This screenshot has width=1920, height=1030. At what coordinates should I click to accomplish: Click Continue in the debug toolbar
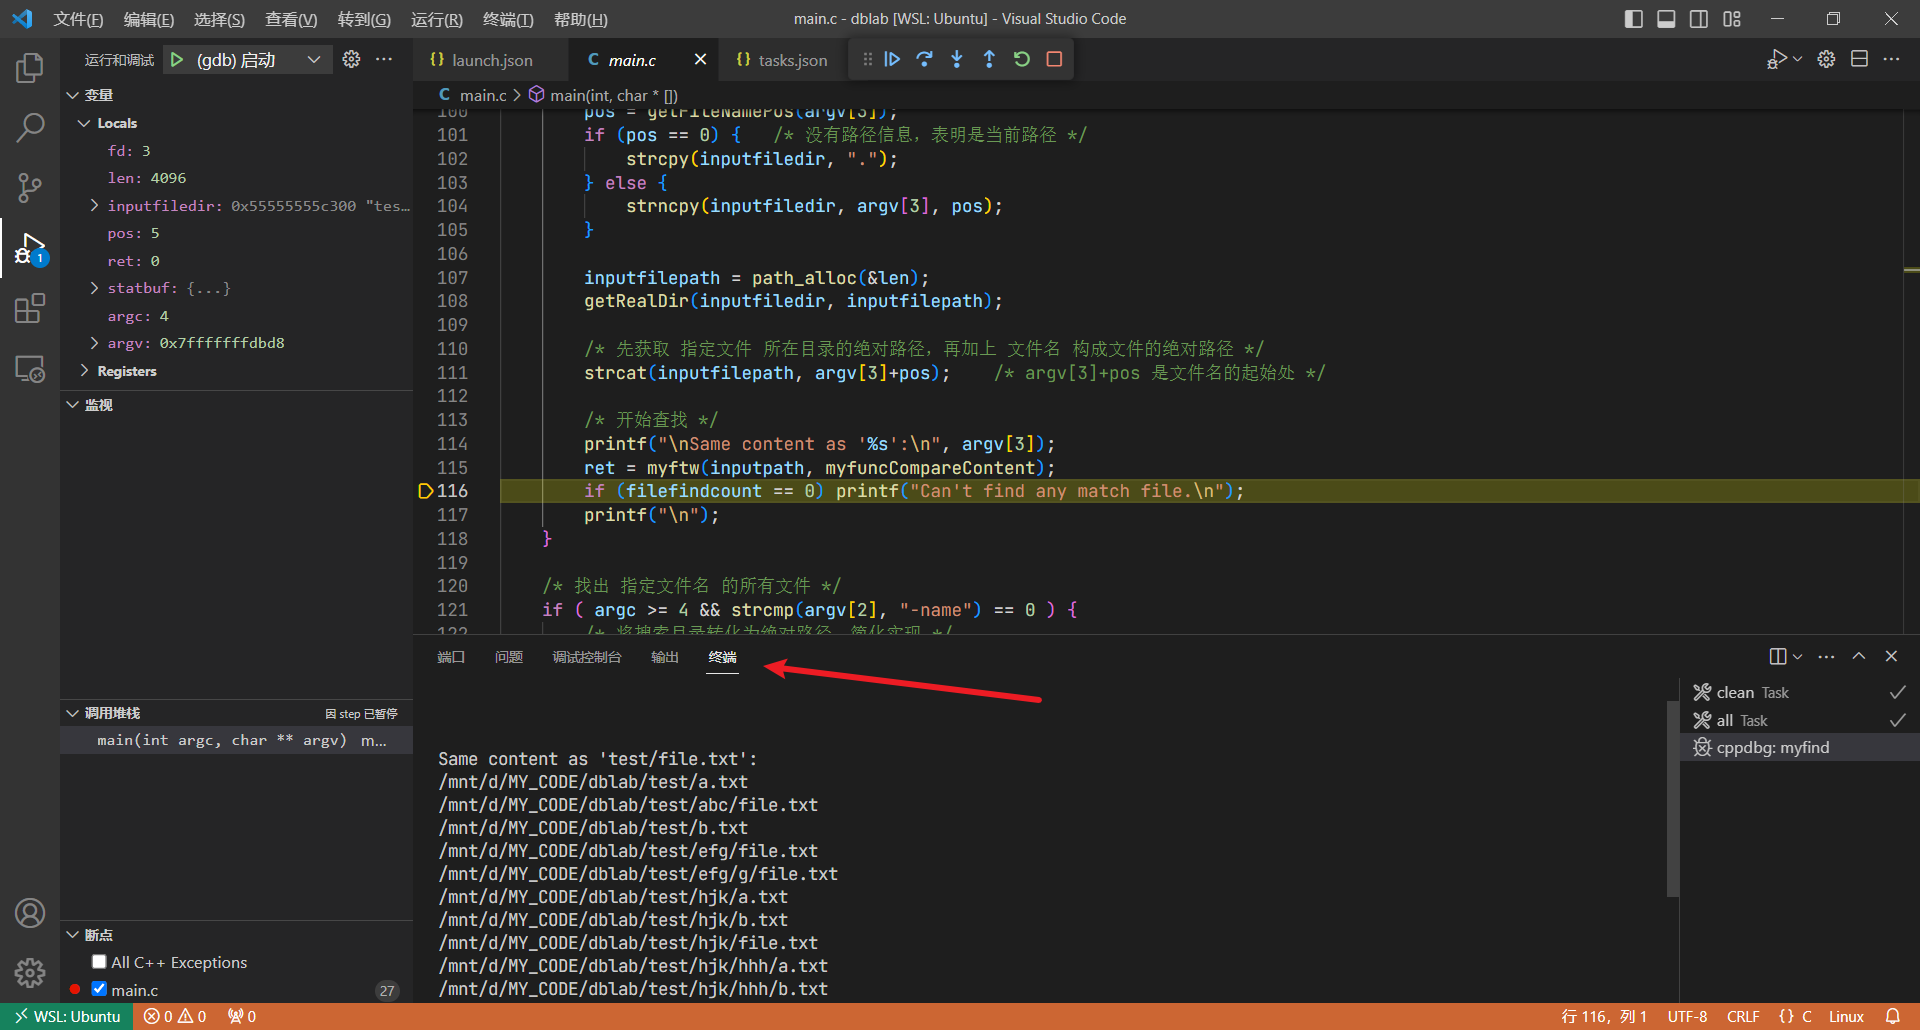892,60
